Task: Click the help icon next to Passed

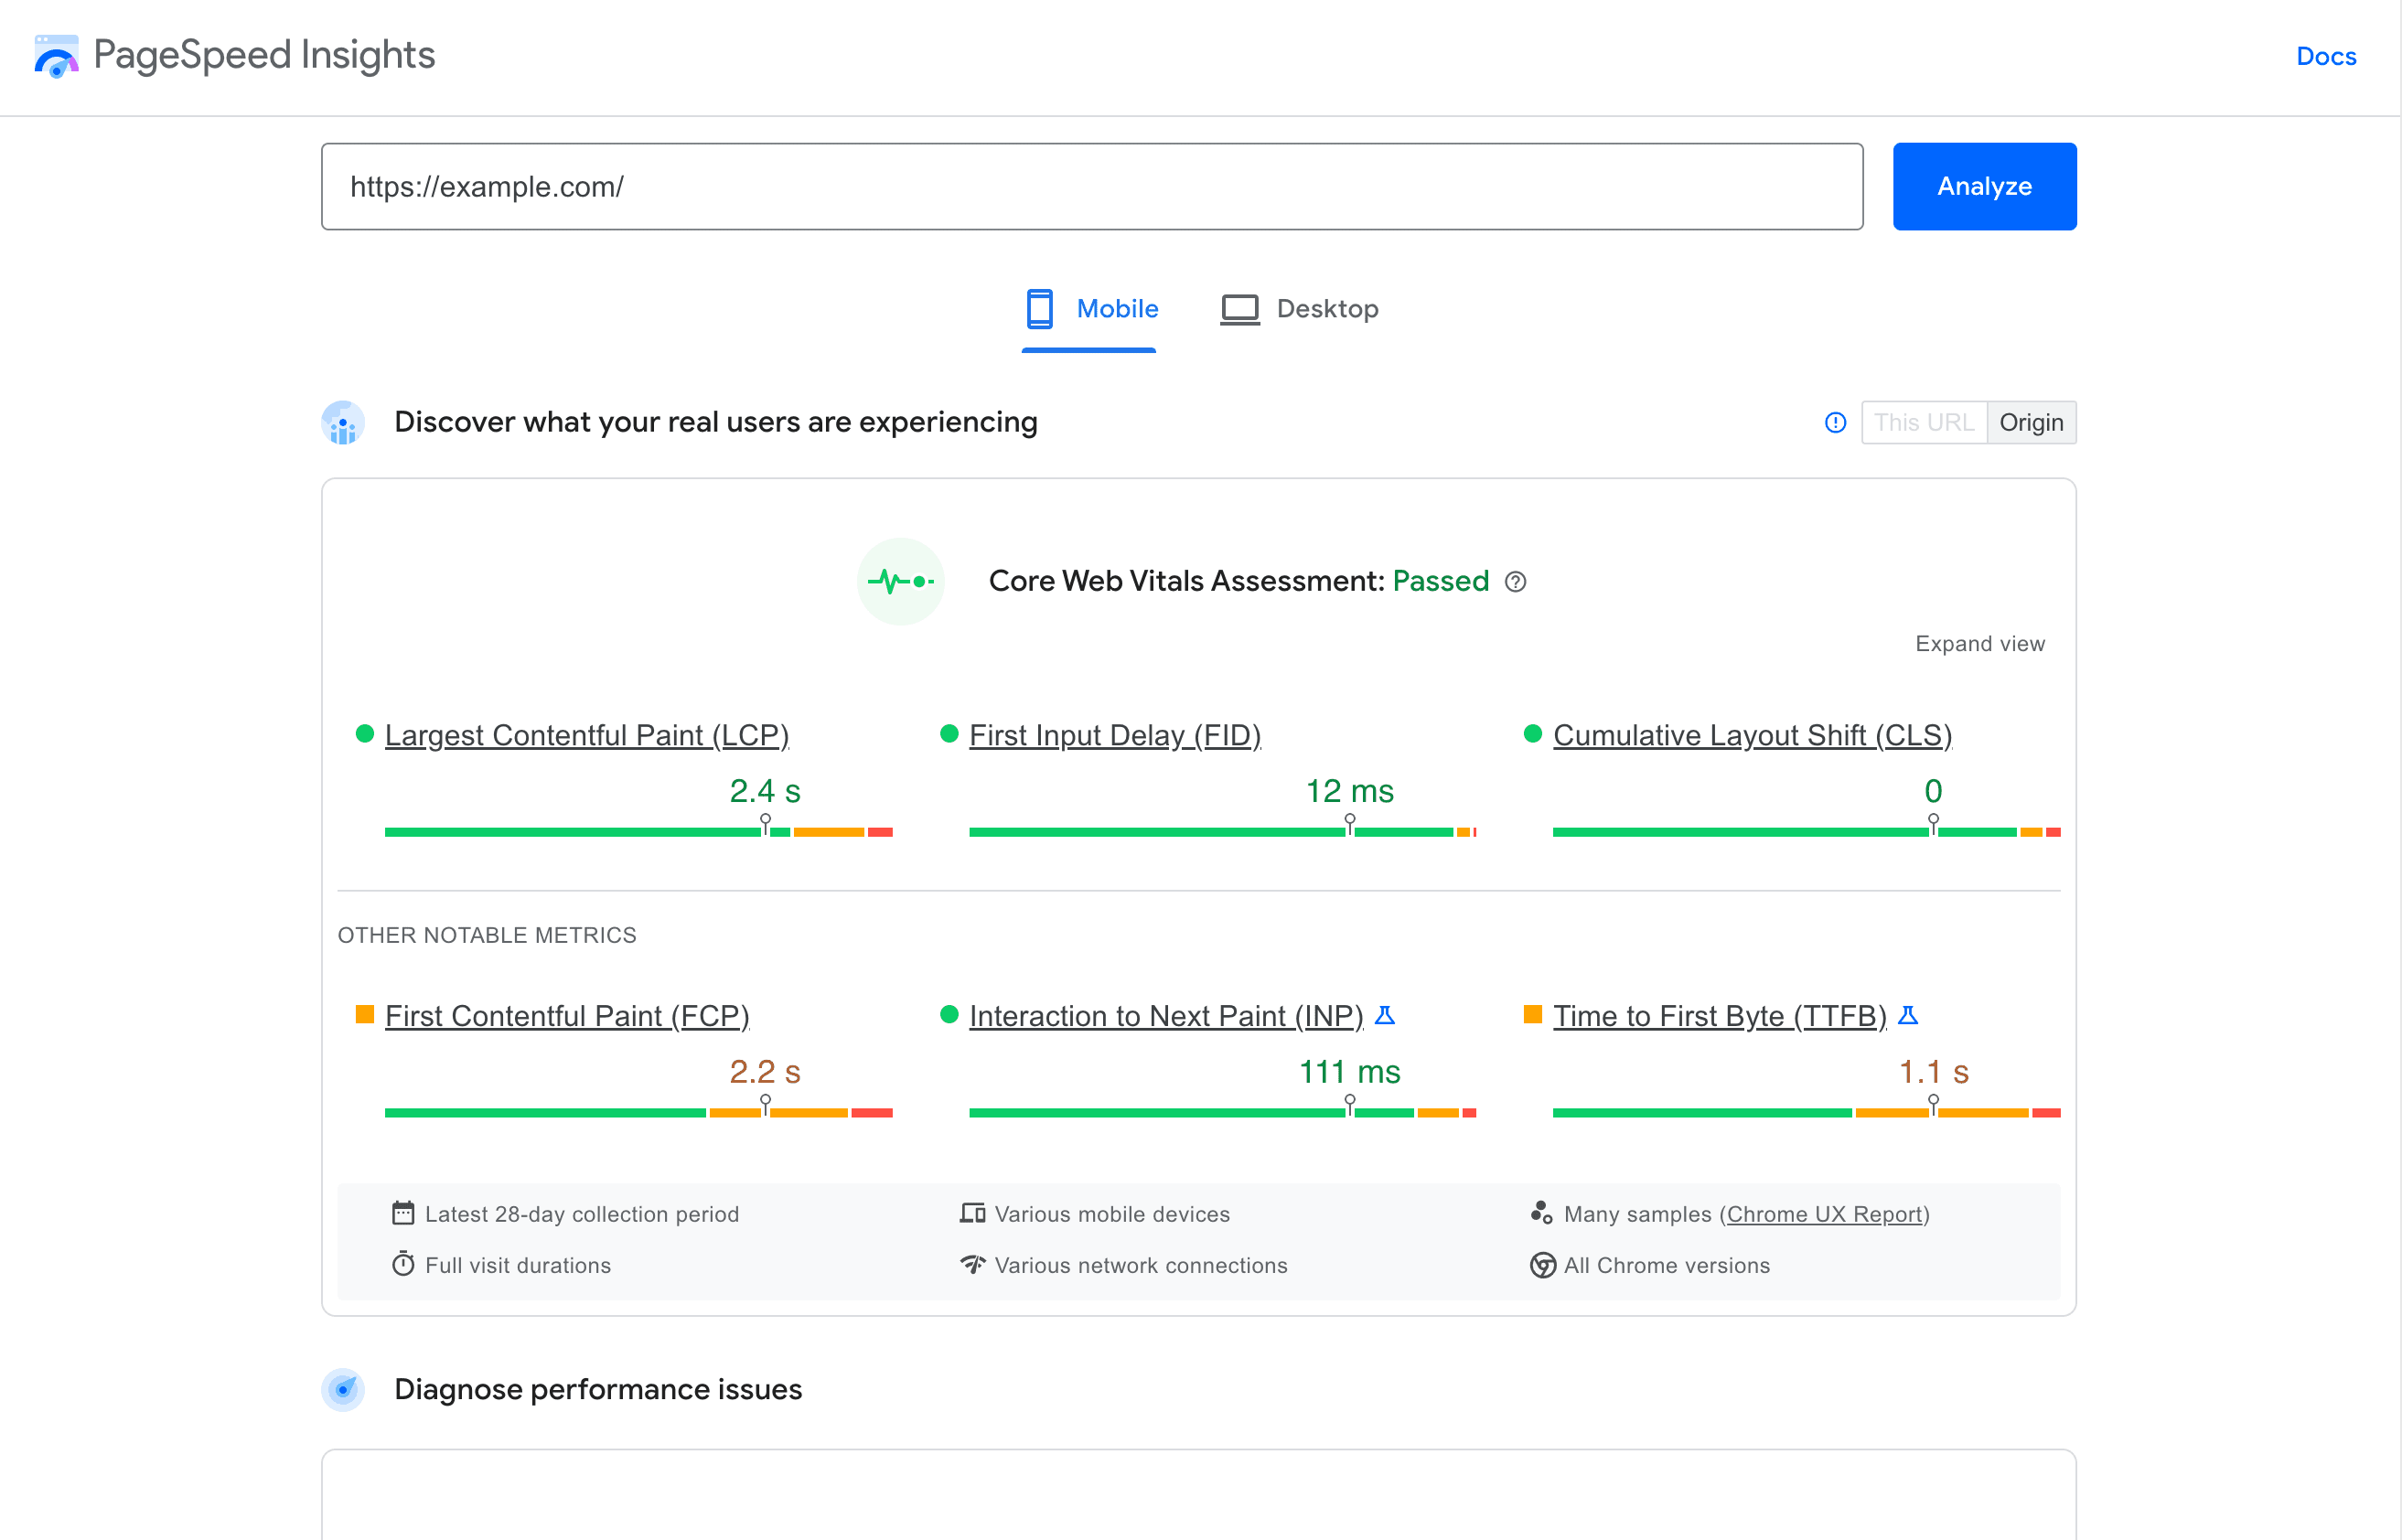Action: click(1516, 581)
